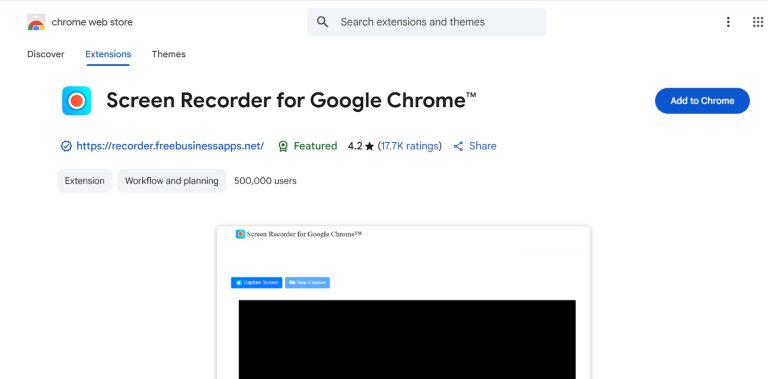Click the black video preview screenshot
Screen dimensions: 768x379
pyautogui.click(x=407, y=339)
